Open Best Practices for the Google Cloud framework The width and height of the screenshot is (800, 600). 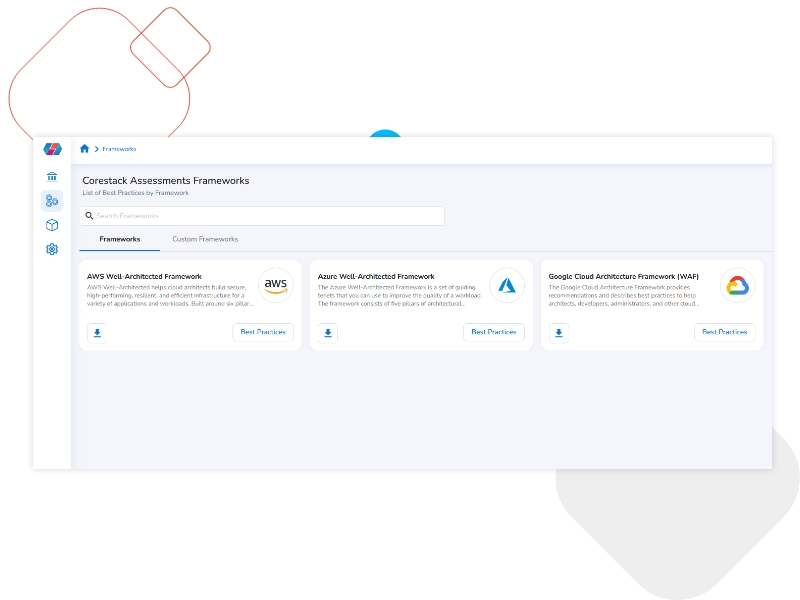(724, 332)
